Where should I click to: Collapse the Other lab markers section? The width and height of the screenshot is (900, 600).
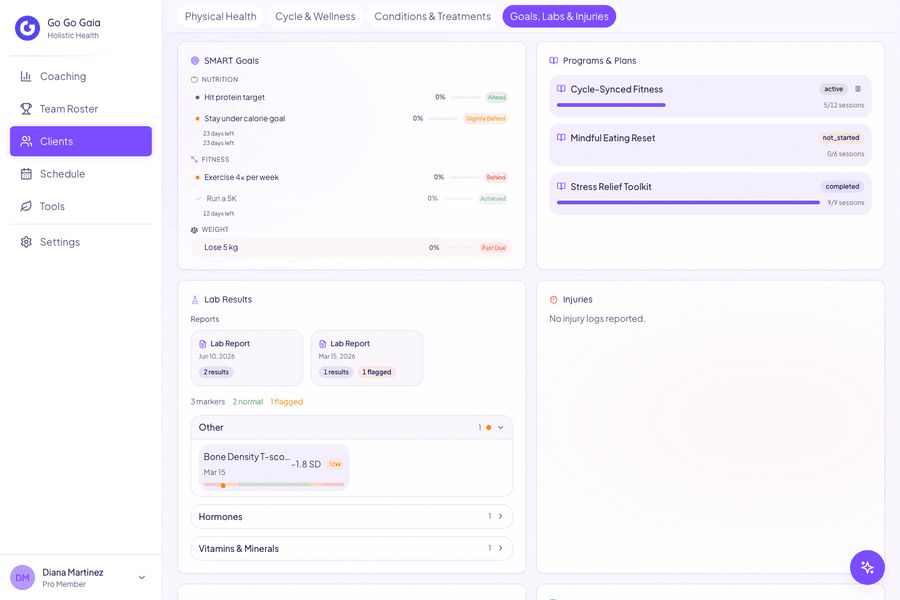(501, 427)
